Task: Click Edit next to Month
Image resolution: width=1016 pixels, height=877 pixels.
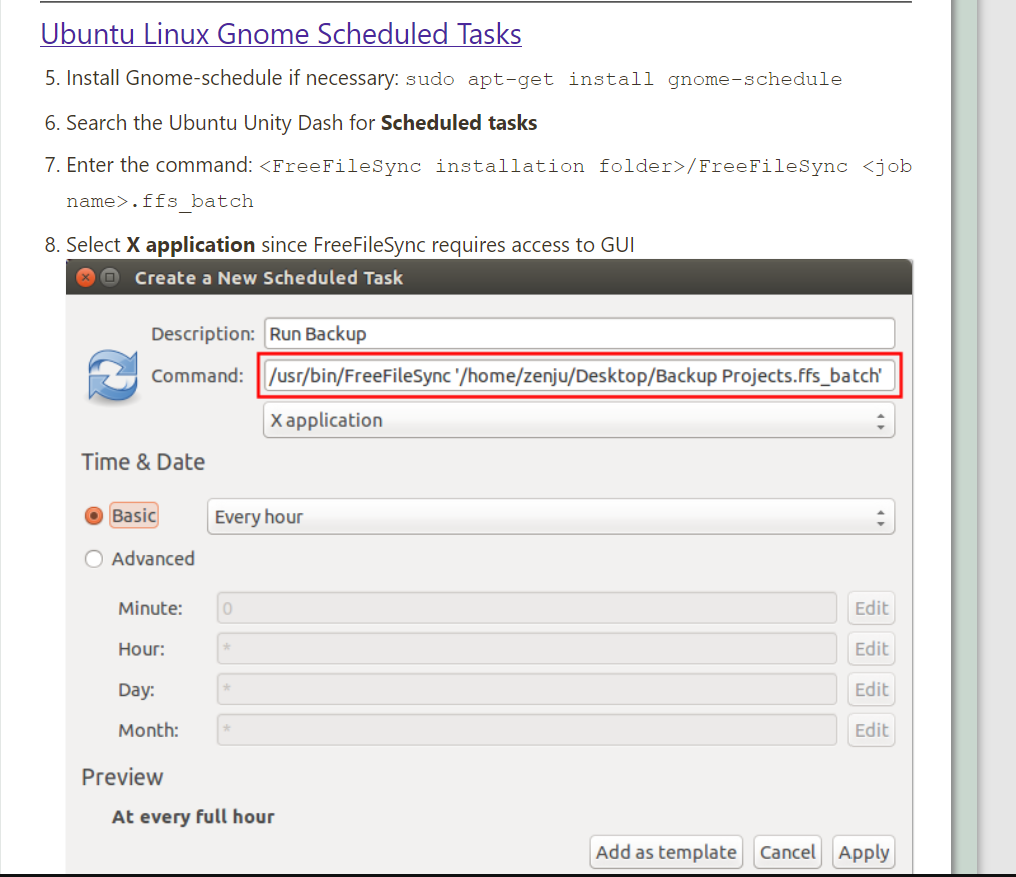Action: [872, 730]
